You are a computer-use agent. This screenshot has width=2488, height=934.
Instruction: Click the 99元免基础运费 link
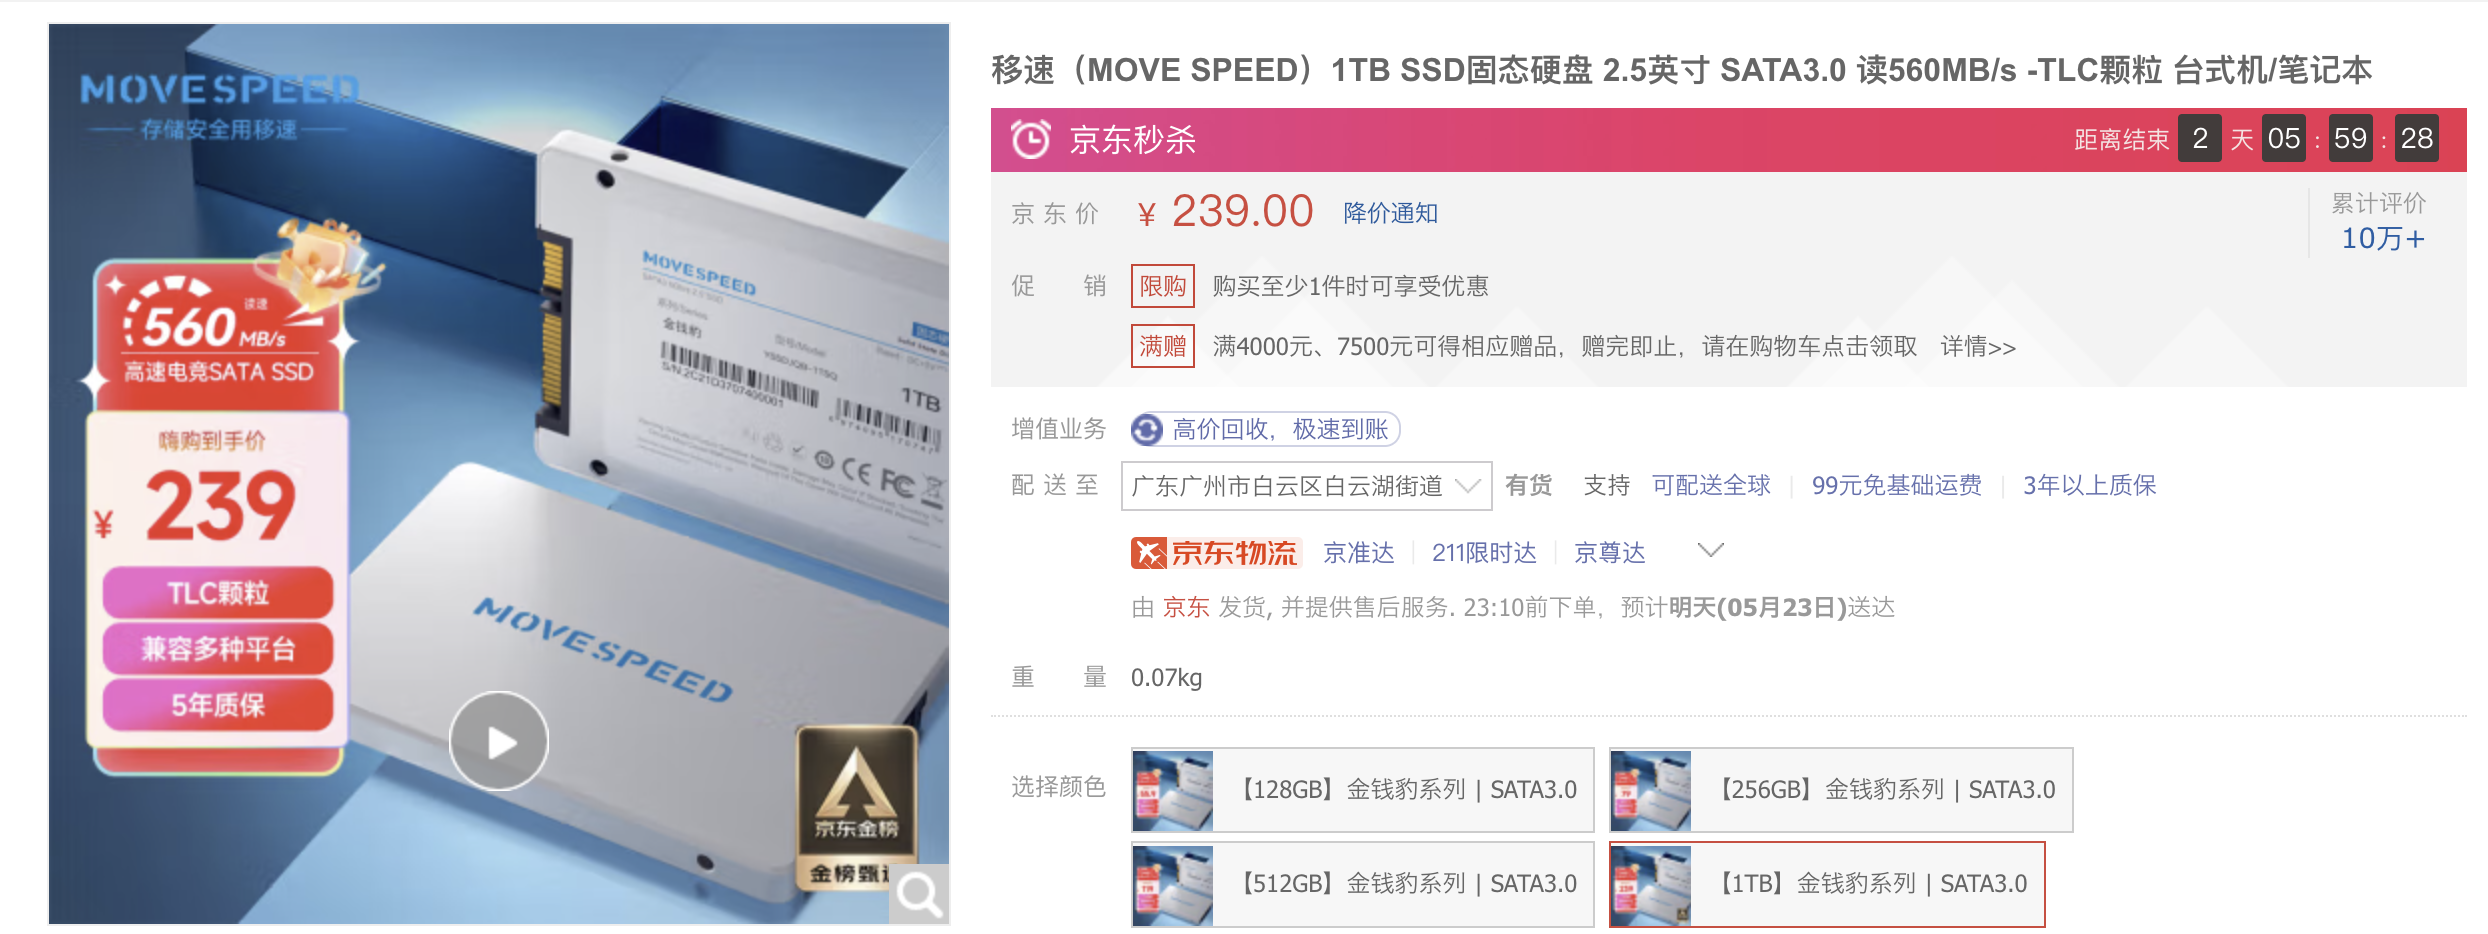(1897, 486)
